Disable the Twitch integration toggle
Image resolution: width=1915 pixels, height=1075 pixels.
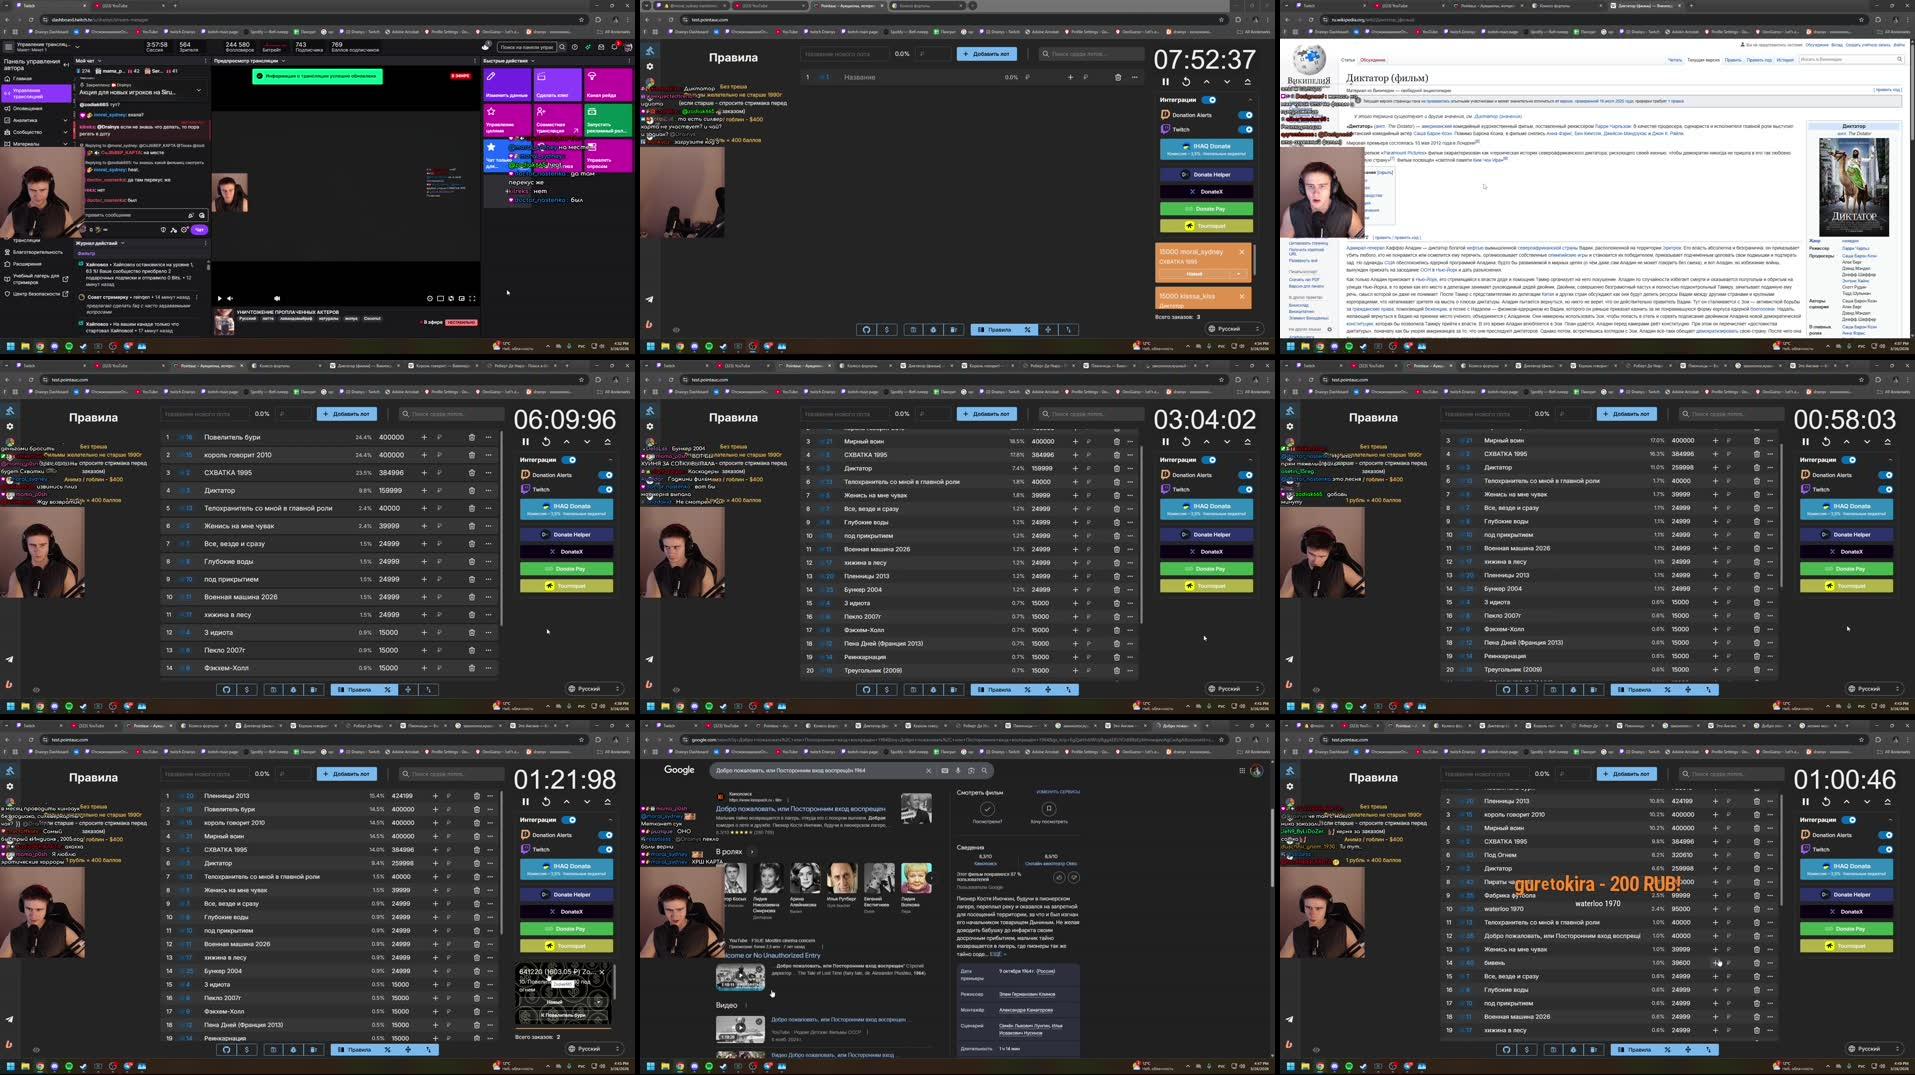point(1245,128)
